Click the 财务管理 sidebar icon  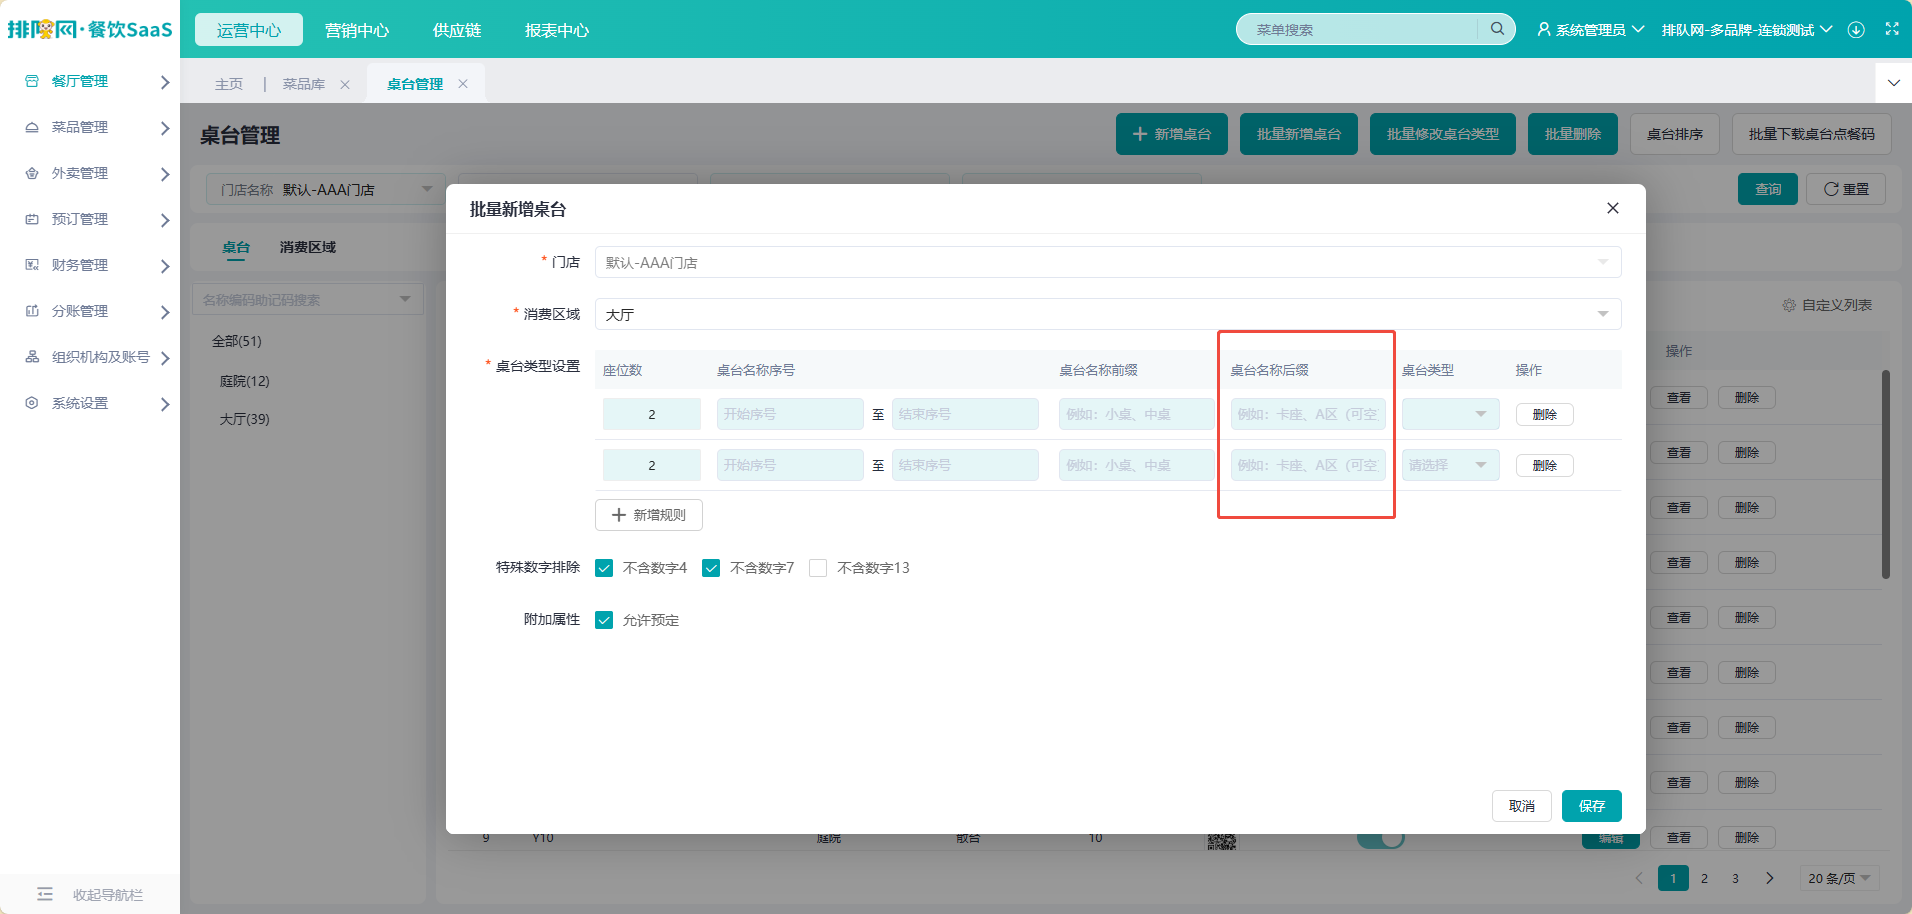32,265
